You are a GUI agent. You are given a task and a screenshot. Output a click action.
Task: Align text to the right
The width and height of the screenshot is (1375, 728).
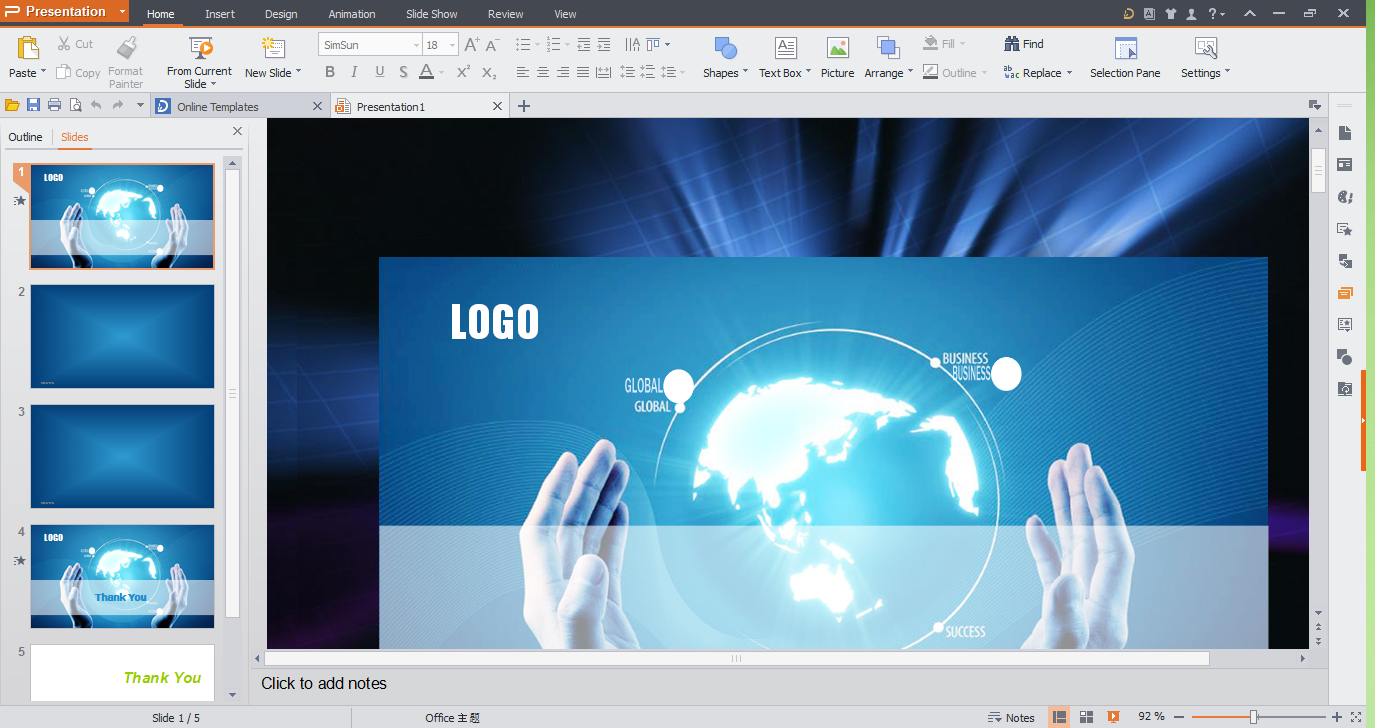coord(563,72)
